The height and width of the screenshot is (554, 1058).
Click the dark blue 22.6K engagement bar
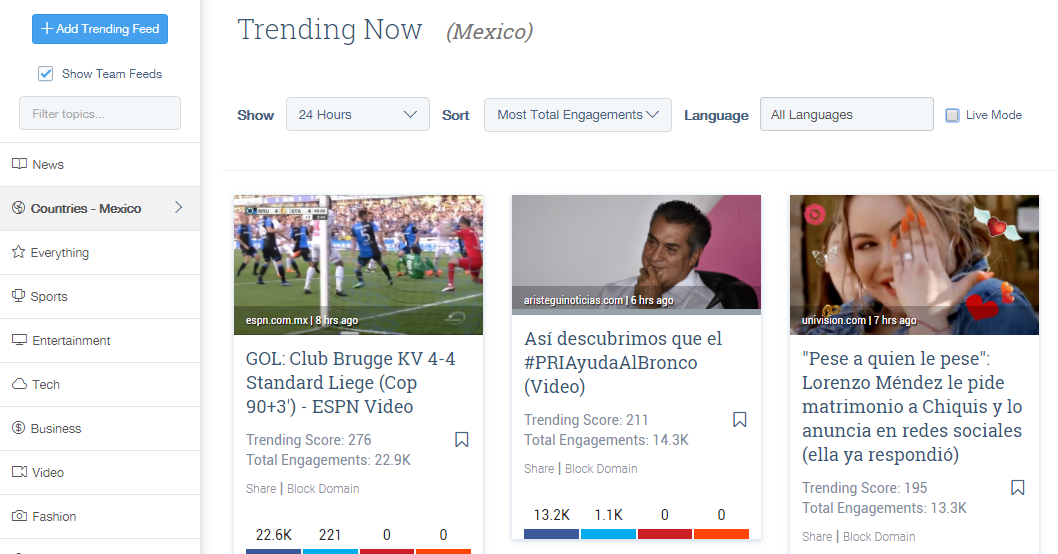tap(273, 551)
